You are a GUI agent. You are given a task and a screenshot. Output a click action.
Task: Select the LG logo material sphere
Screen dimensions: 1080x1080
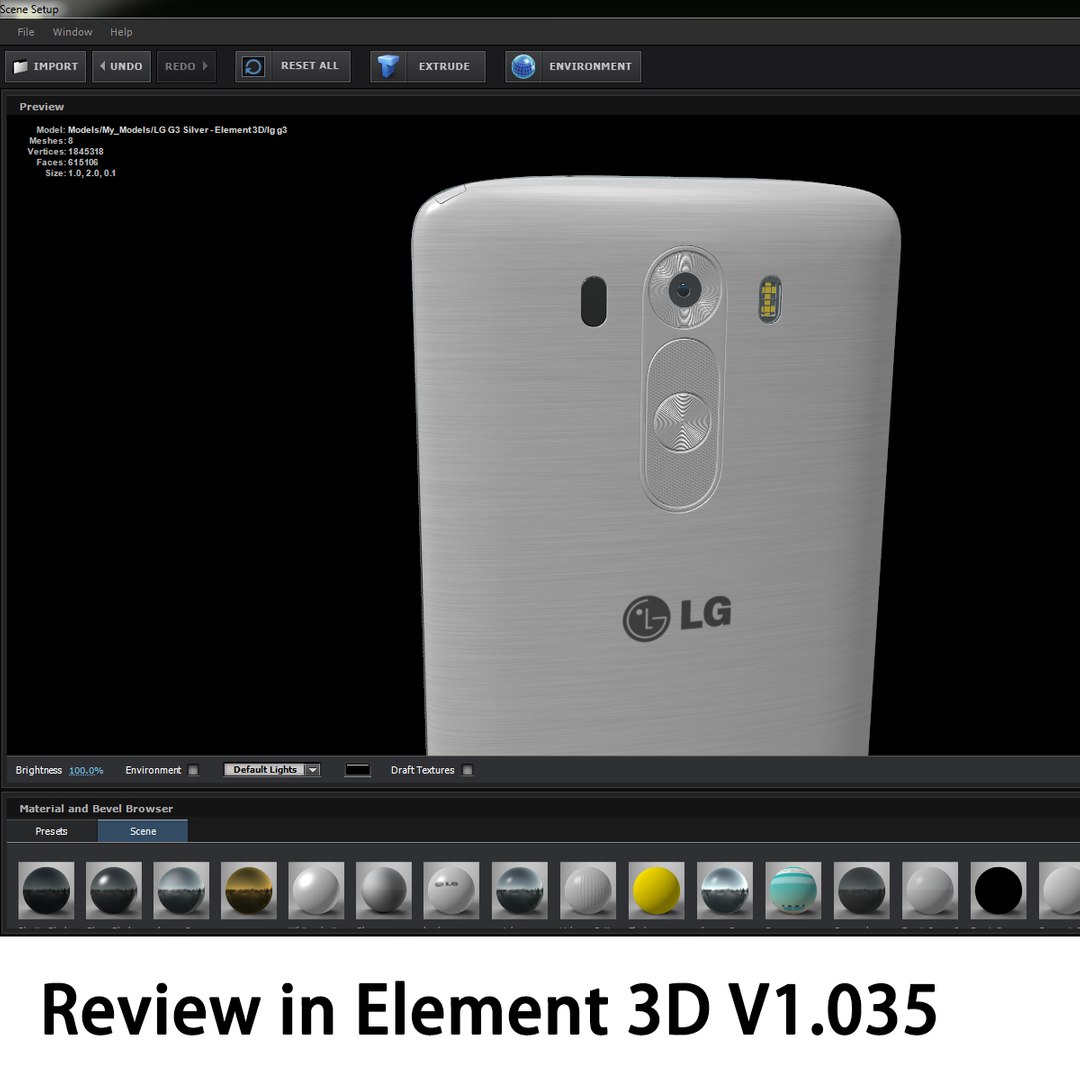click(451, 890)
